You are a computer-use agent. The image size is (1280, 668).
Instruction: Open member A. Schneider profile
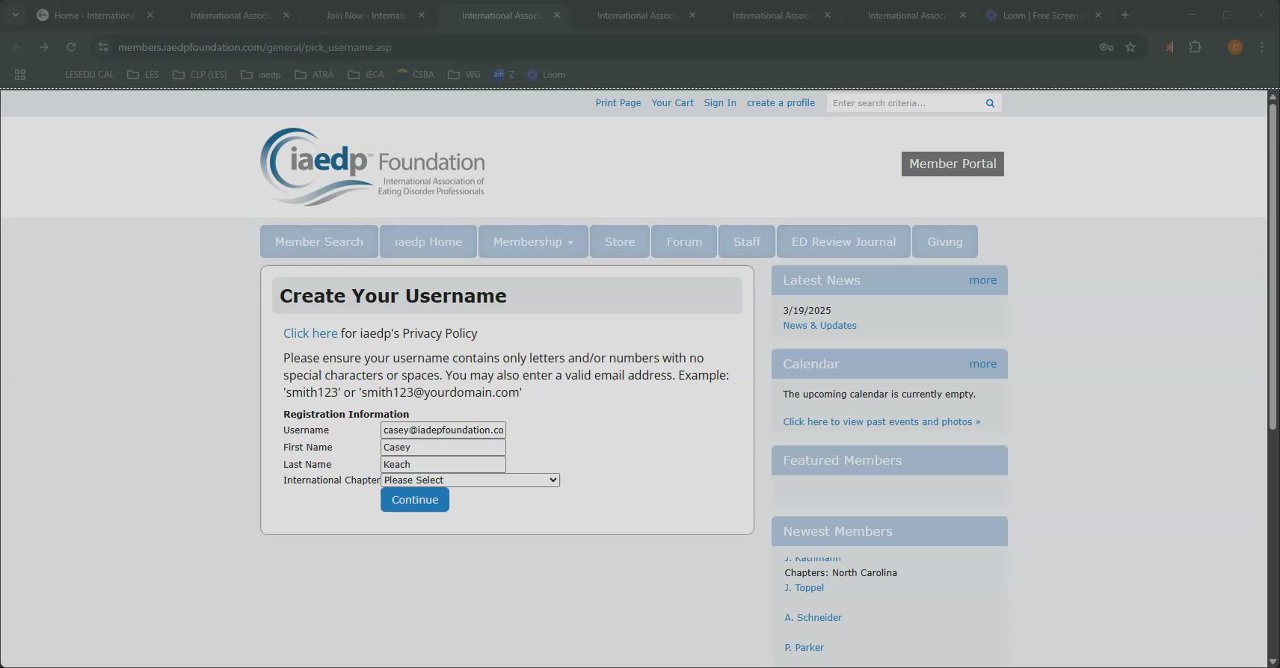[x=813, y=618]
